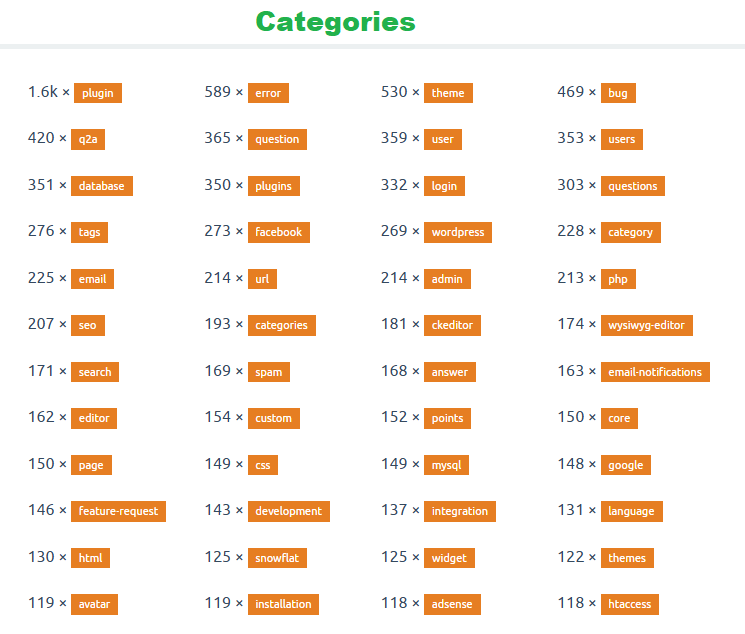745x634 pixels.
Task: Open the htaccess tag
Action: click(630, 604)
